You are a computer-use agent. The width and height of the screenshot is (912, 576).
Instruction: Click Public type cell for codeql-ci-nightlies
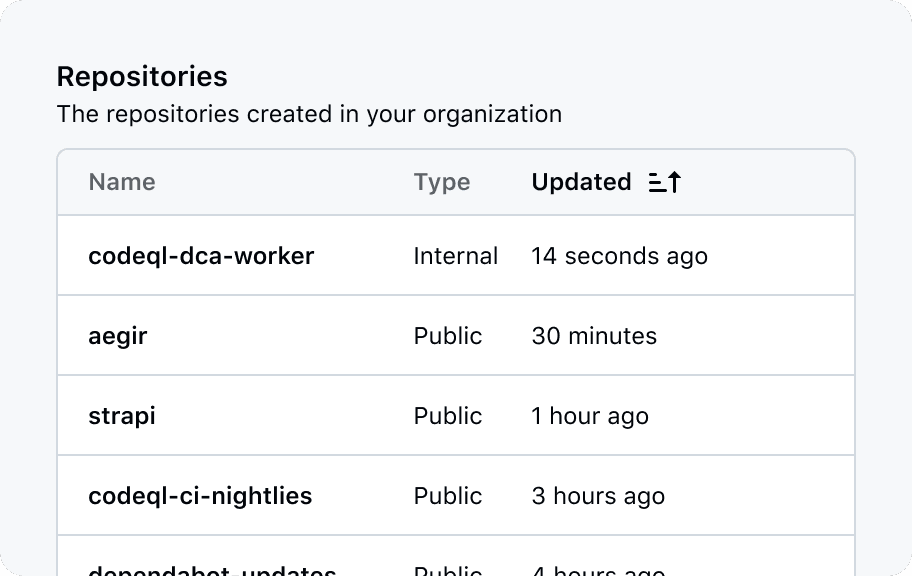click(x=448, y=496)
